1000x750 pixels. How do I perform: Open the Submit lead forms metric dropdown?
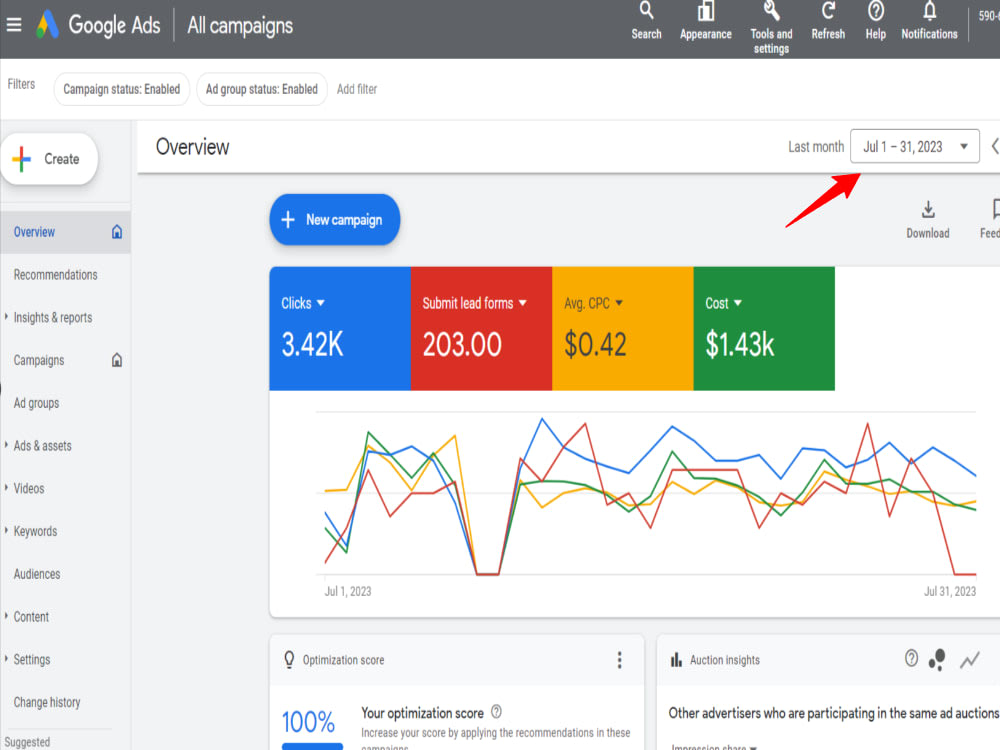click(474, 303)
